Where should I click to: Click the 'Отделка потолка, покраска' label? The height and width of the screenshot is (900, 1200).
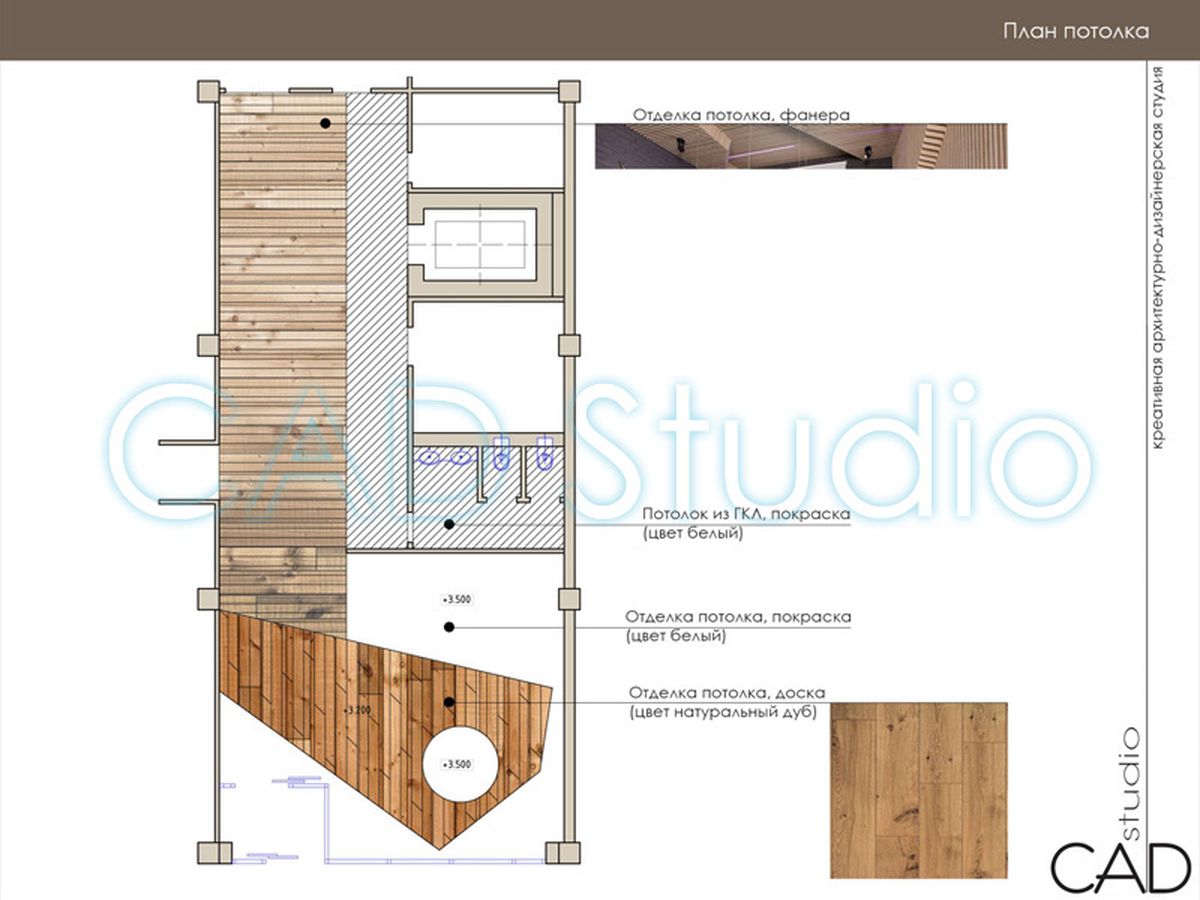pos(738,617)
